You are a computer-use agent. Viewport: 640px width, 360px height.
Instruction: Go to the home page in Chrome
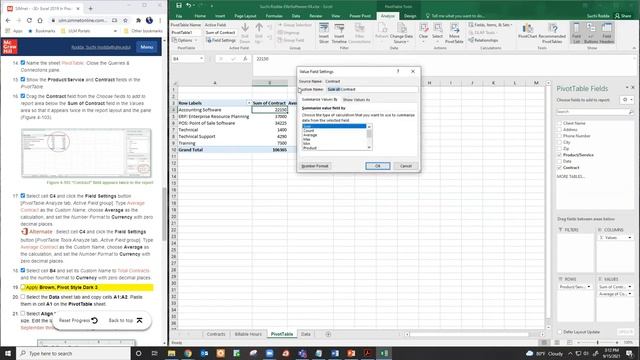[40, 20]
